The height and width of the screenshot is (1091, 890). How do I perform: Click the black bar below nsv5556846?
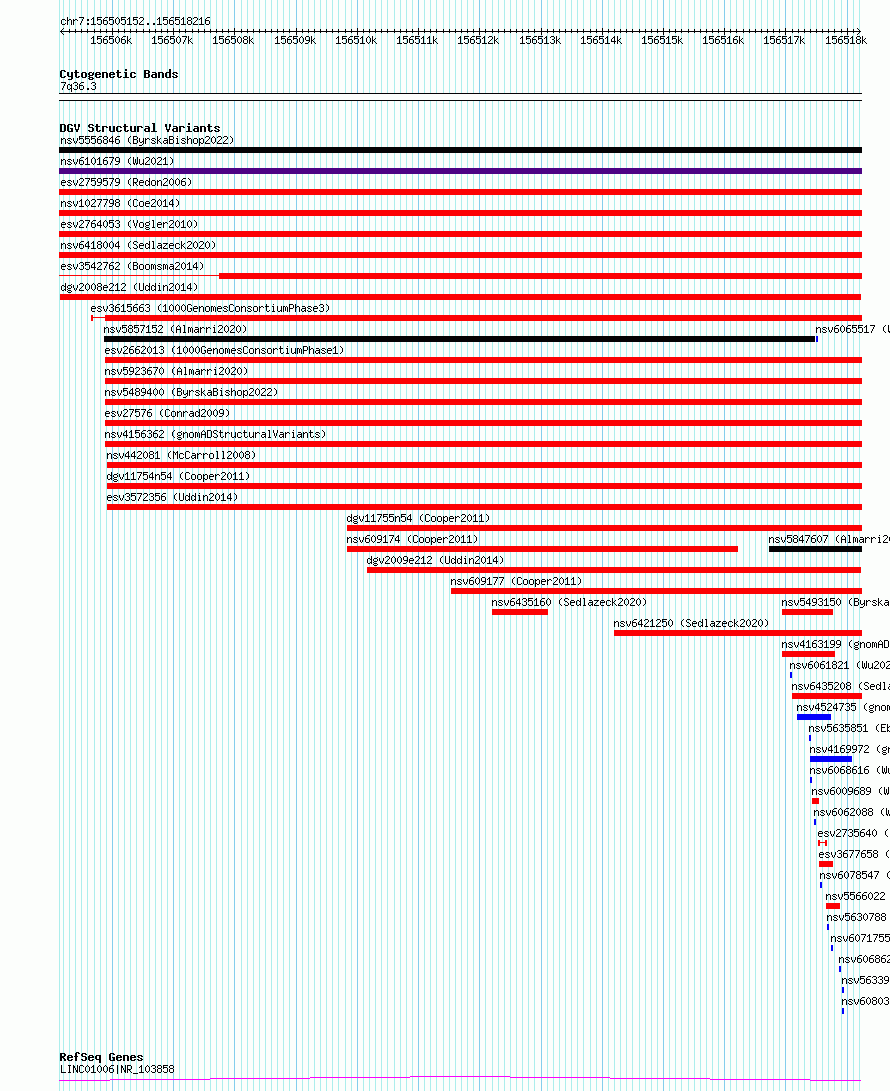click(x=461, y=150)
